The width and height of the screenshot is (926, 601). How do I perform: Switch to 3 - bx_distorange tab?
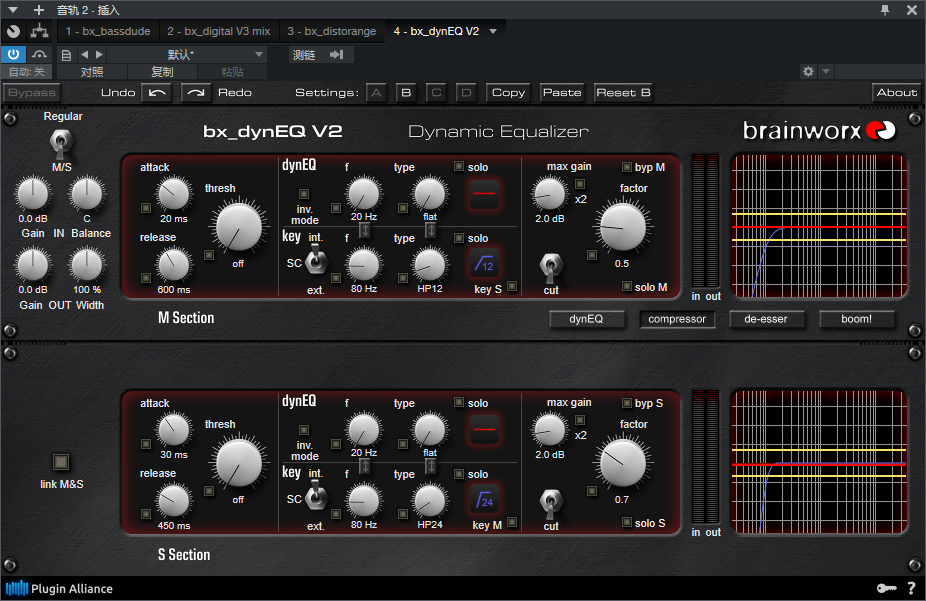click(331, 31)
